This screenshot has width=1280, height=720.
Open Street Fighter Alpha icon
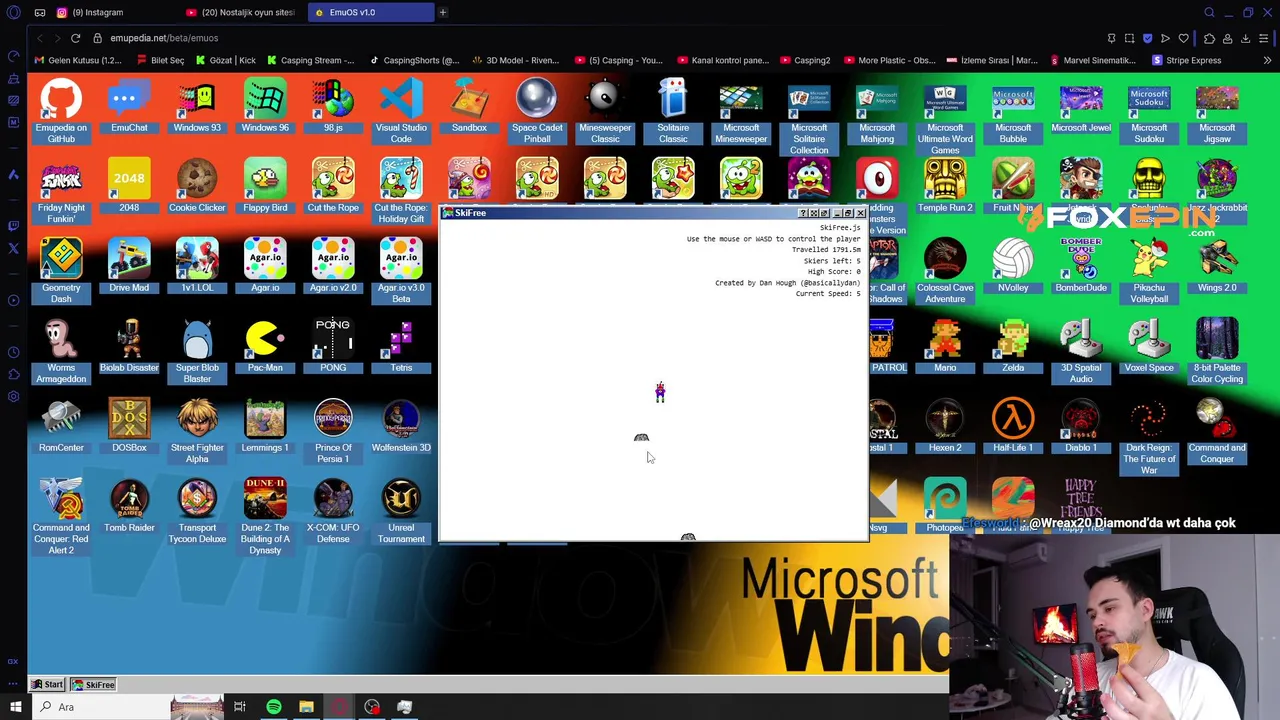[197, 431]
